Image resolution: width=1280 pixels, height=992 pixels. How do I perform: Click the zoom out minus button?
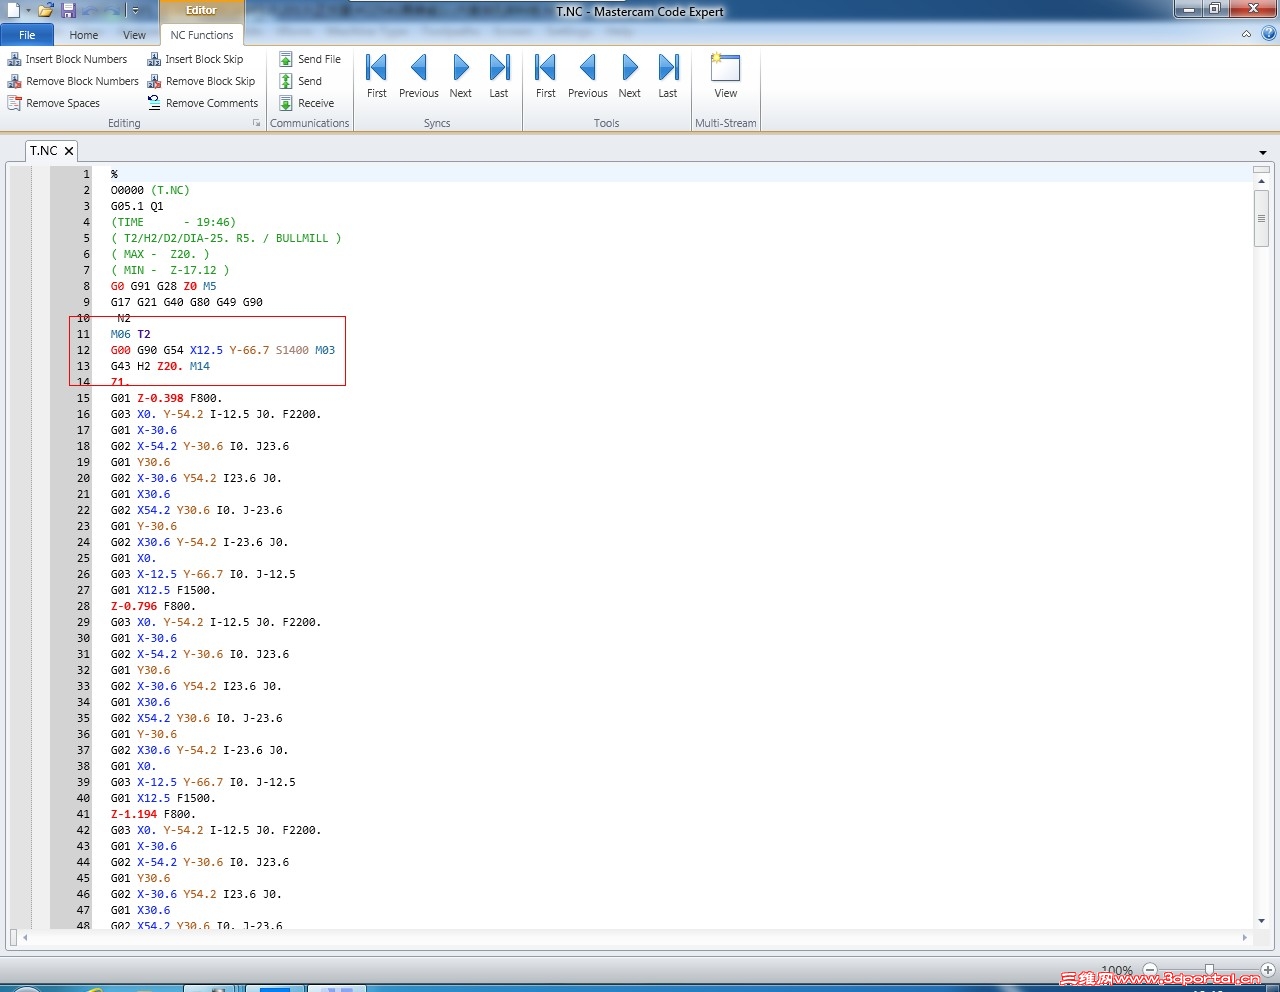pyautogui.click(x=1150, y=970)
